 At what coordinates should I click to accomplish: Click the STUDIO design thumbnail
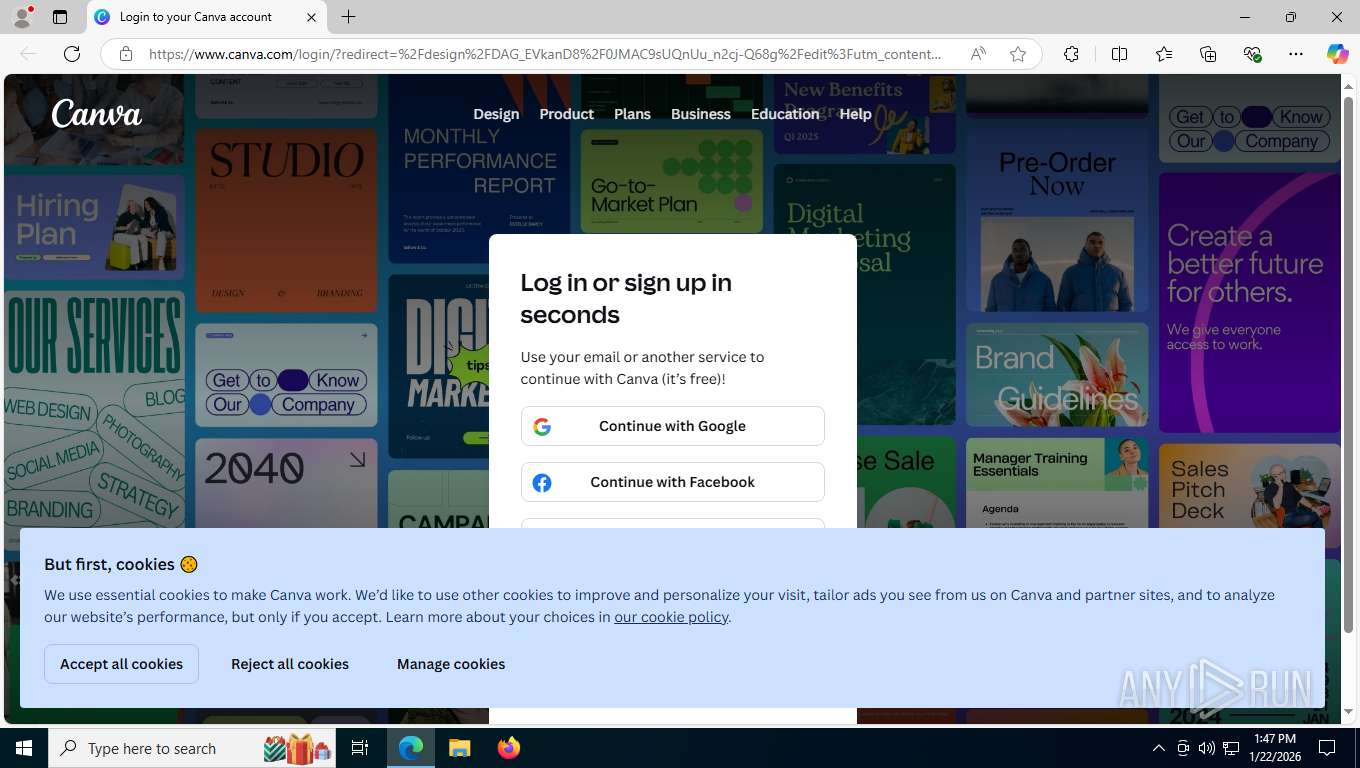(x=286, y=220)
